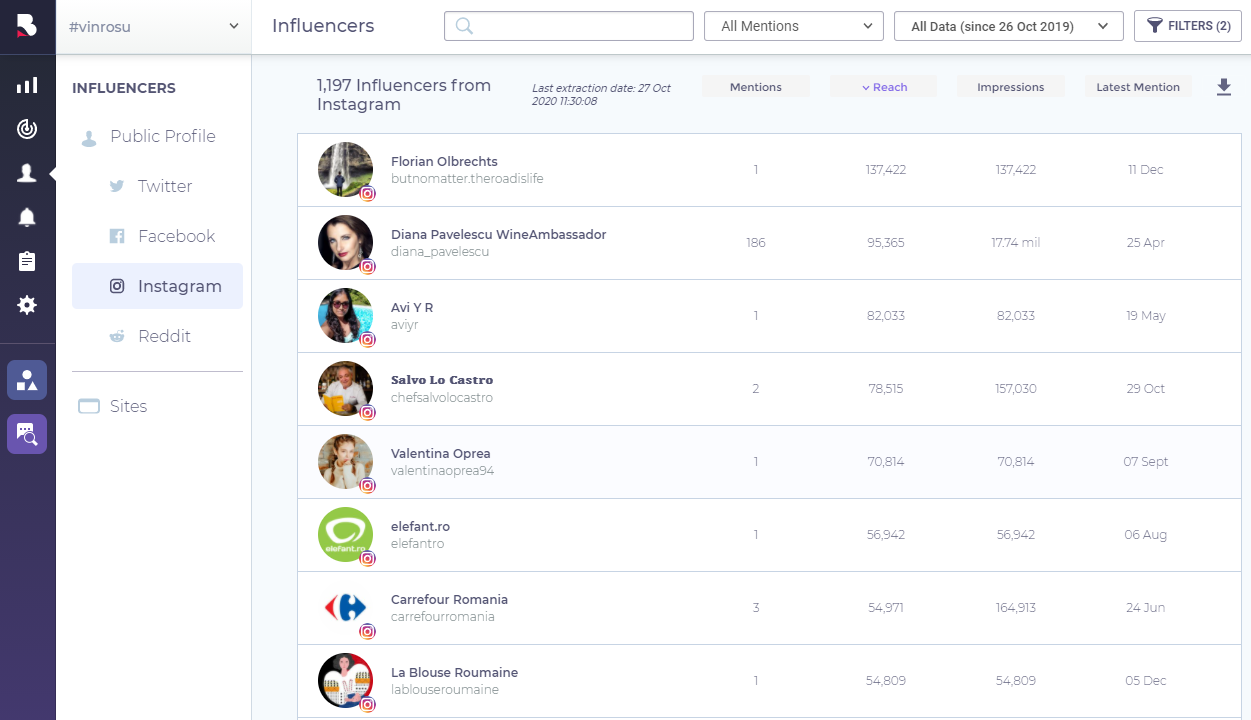Click Reddit icon in side menu
The image size is (1251, 720).
coord(117,336)
